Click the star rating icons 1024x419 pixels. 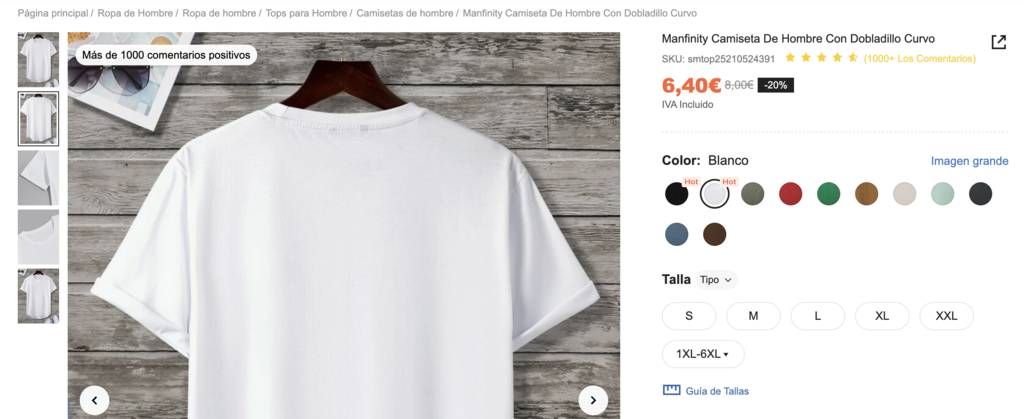[821, 58]
